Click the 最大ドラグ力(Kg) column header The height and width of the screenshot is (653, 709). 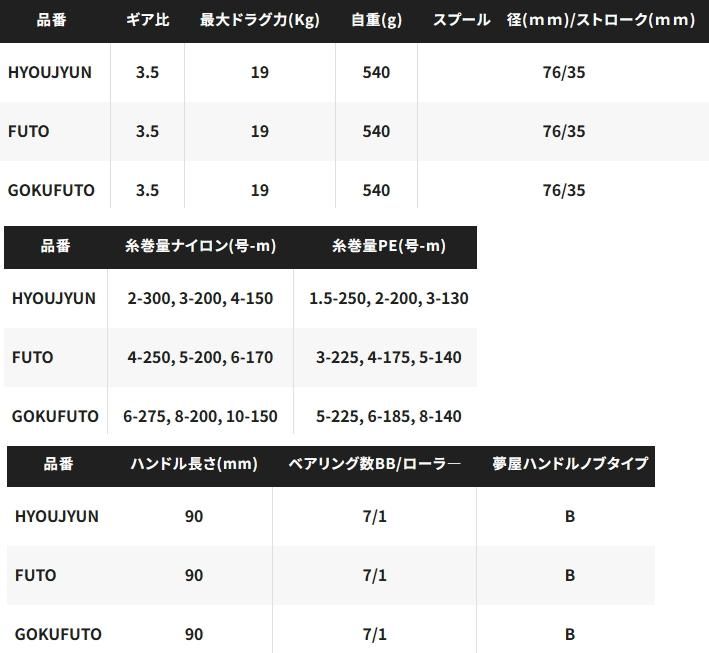click(x=259, y=20)
